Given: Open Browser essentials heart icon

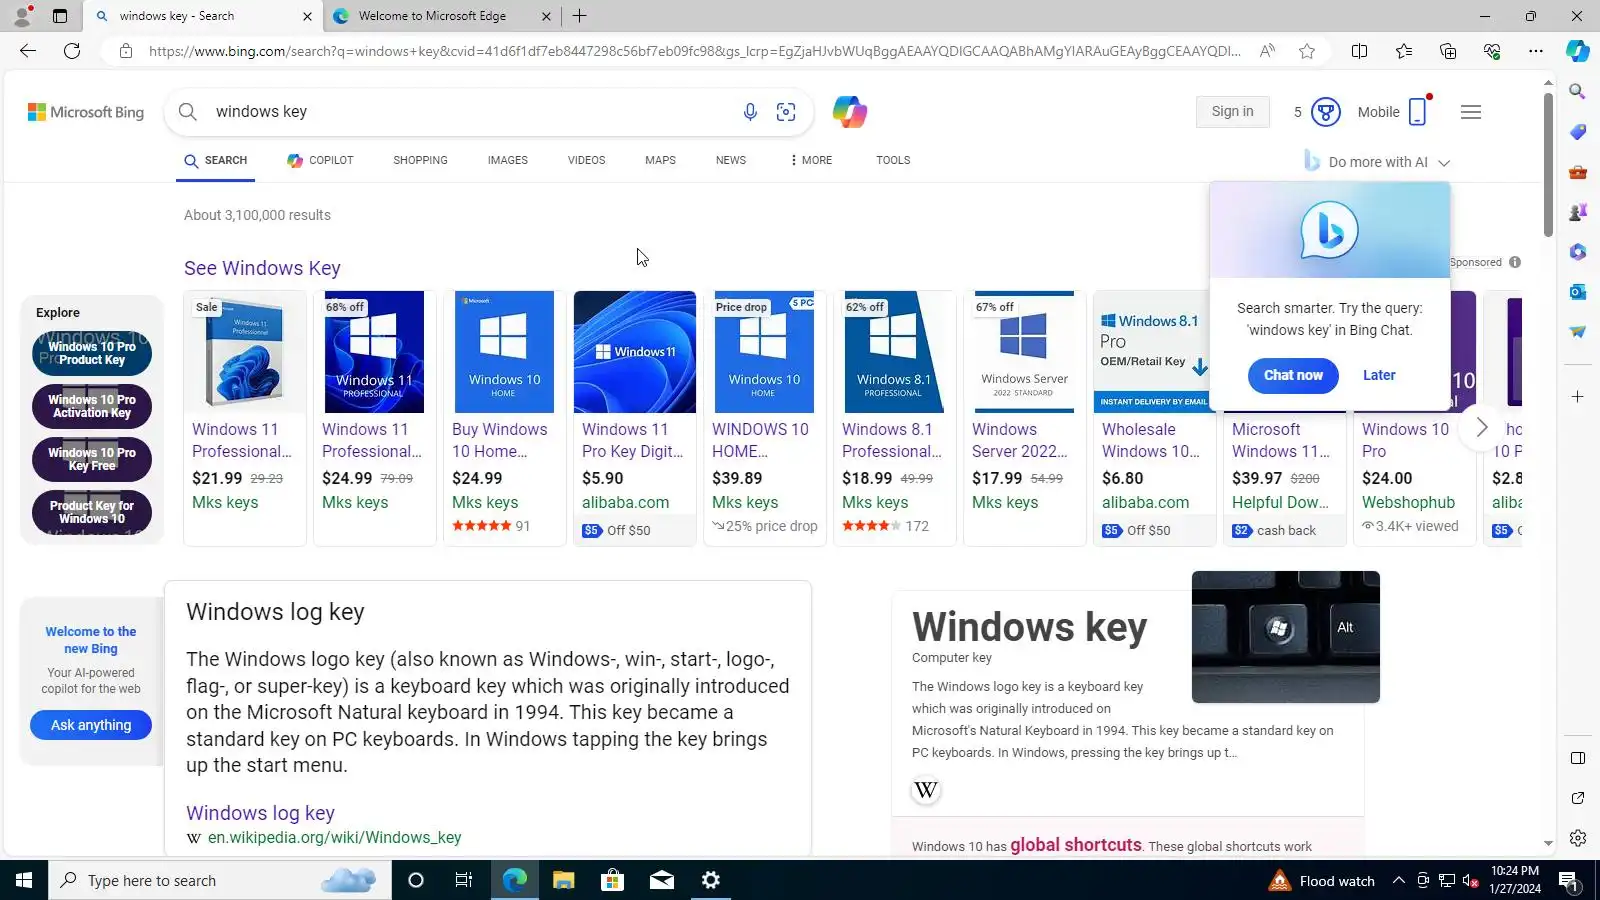Looking at the screenshot, I should tap(1492, 51).
